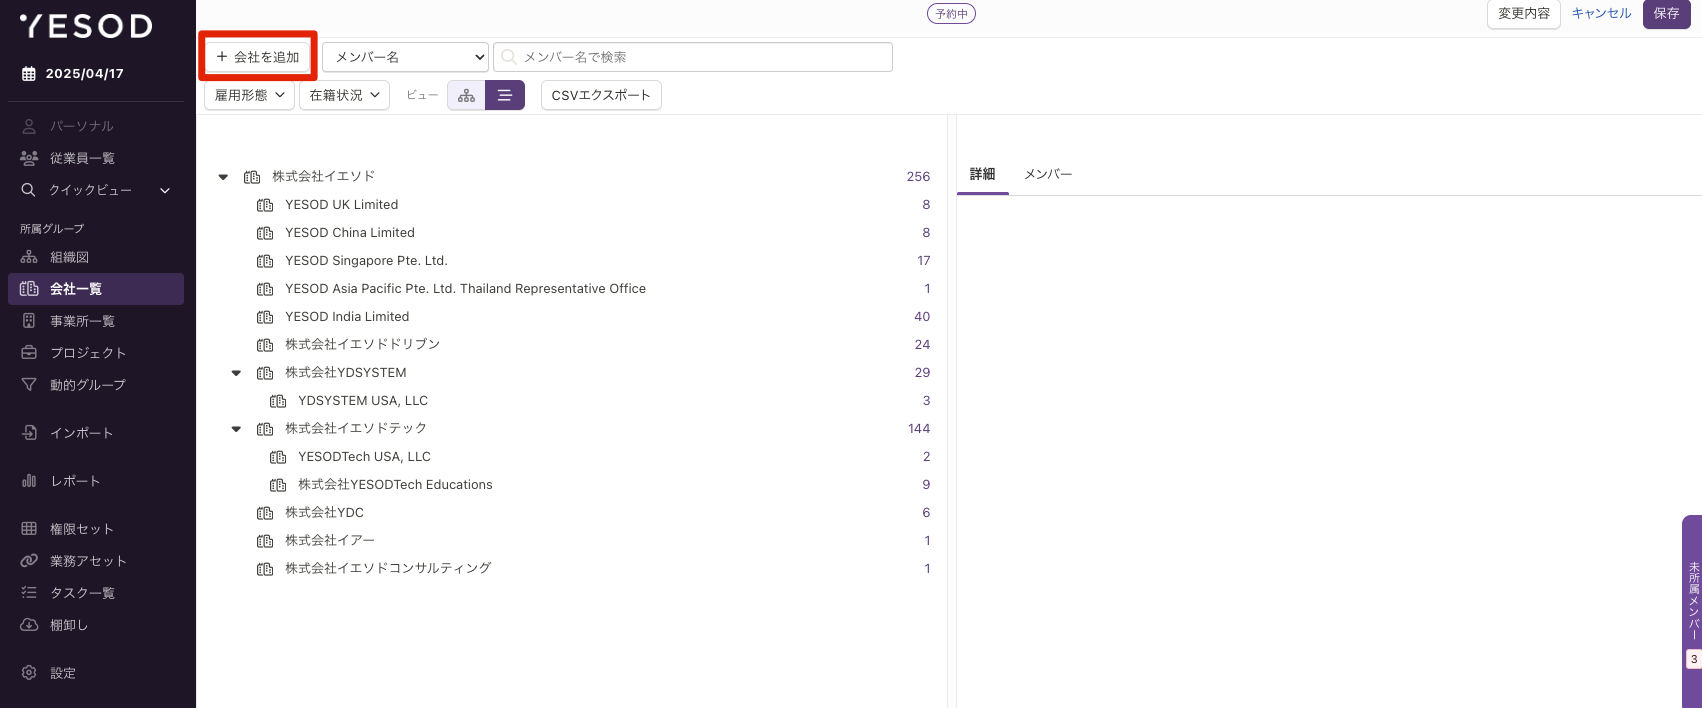
Task: Click company icon of YESOD UK Limited
Action: coord(265,205)
